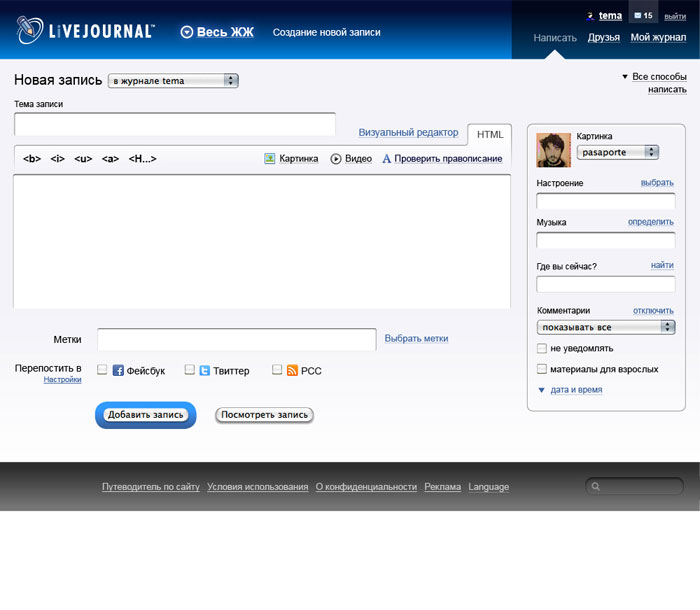The image size is (700, 610).
Task: Open the в журнале tema dropdown
Action: pyautogui.click(x=173, y=81)
